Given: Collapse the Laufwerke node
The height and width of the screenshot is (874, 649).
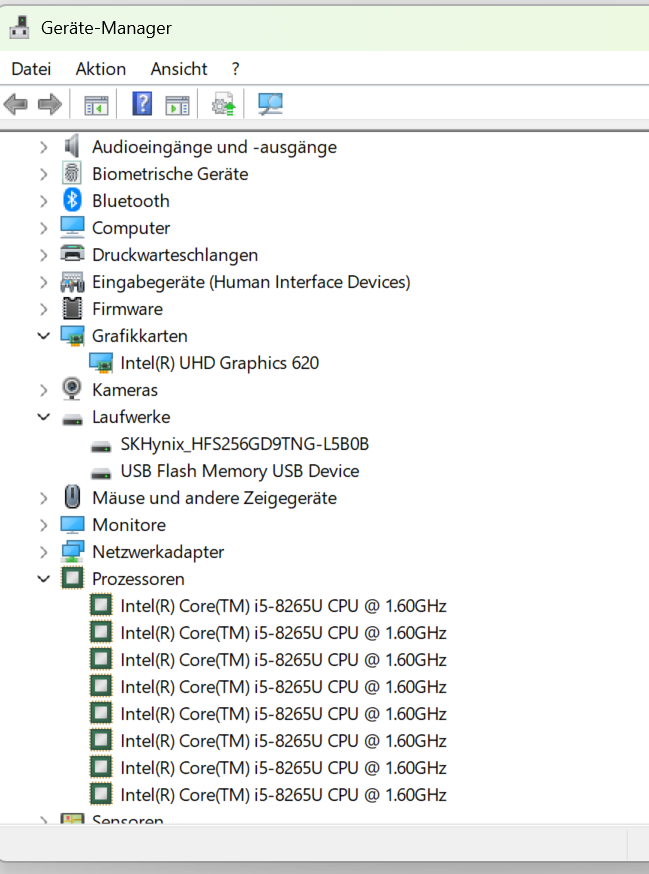Looking at the screenshot, I should pos(43,417).
